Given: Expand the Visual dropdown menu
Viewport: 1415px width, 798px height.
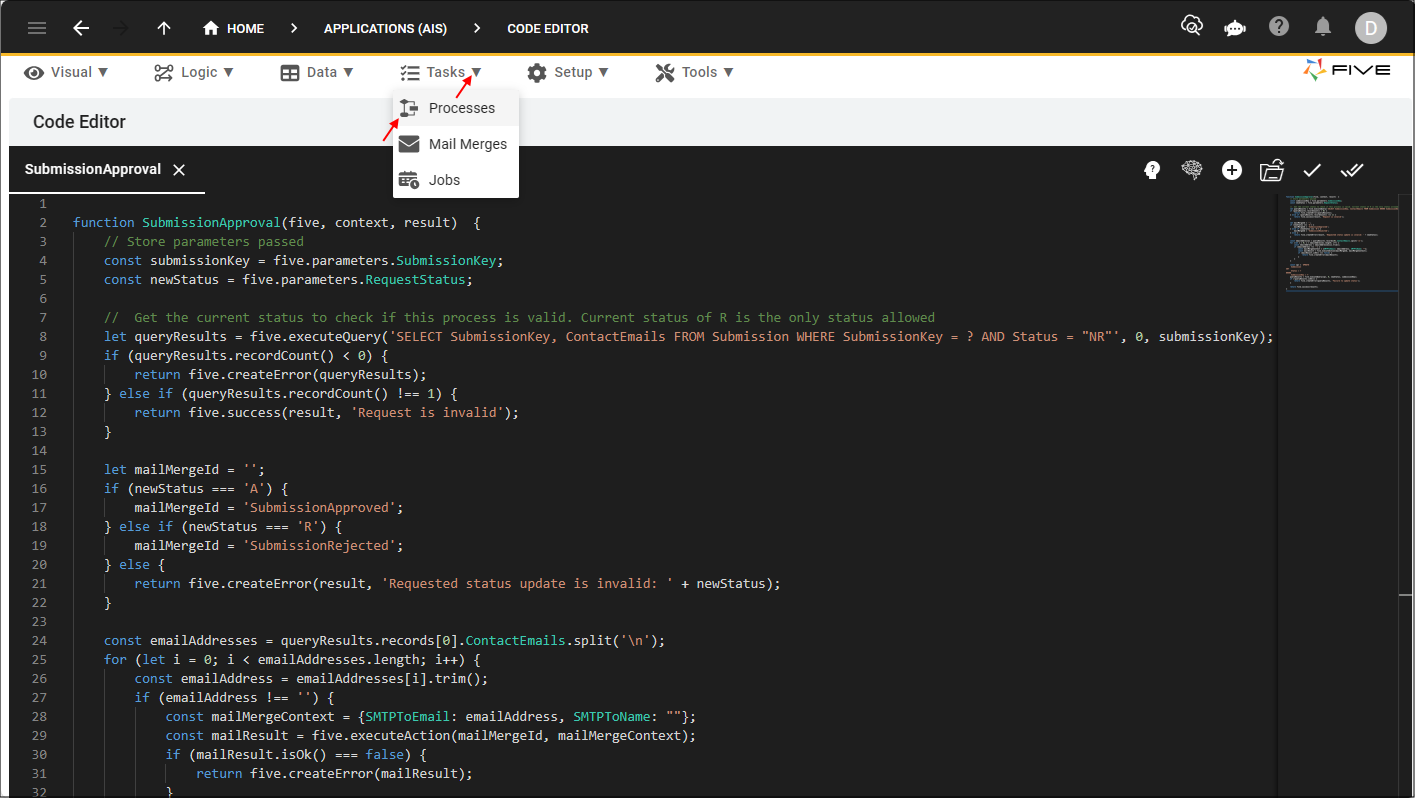Looking at the screenshot, I should pos(66,72).
